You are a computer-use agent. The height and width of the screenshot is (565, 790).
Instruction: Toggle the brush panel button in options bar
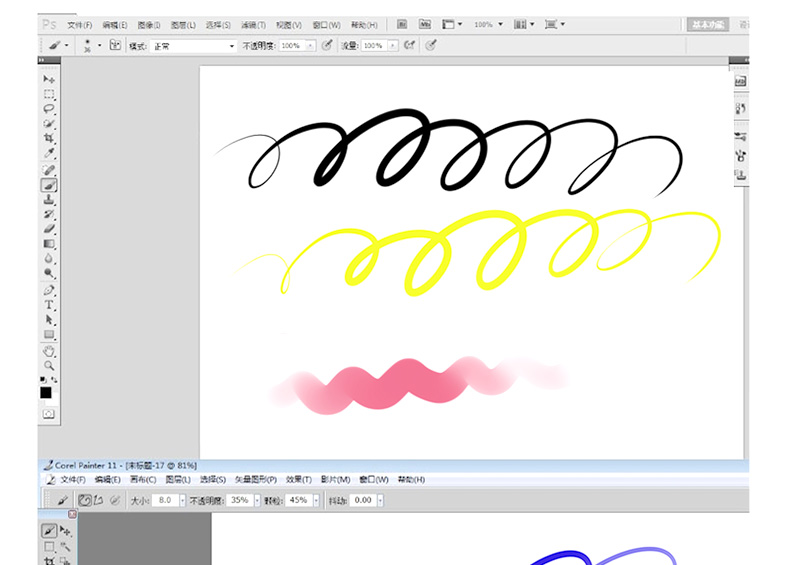(x=115, y=46)
